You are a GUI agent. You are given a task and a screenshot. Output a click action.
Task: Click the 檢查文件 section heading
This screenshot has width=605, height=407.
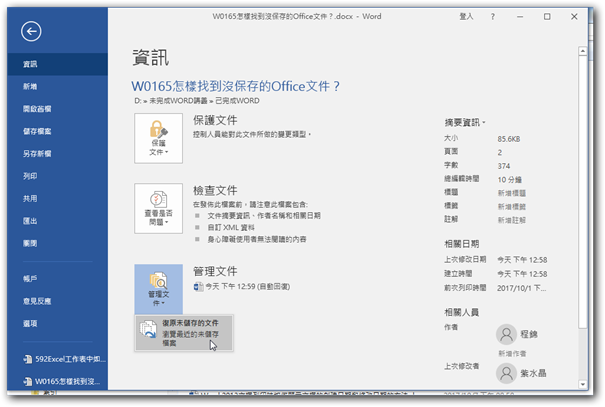pyautogui.click(x=215, y=191)
